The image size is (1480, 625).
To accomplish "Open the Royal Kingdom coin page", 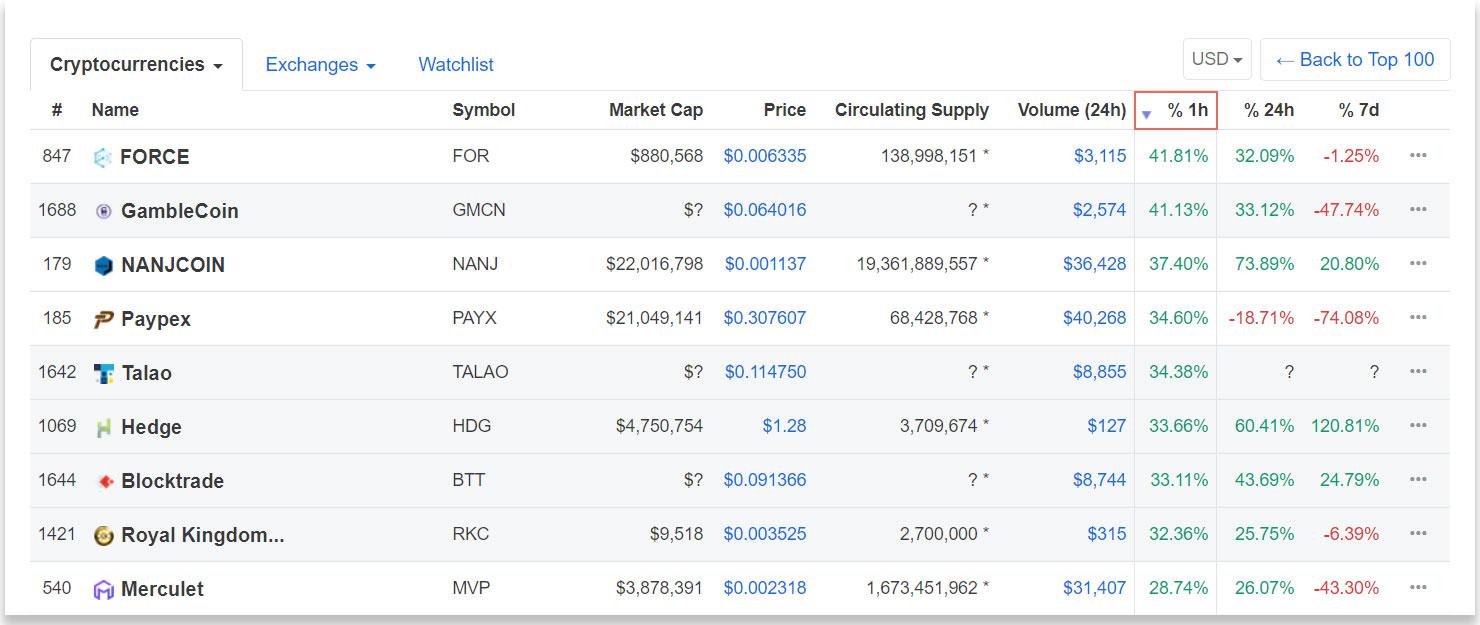I will (203, 535).
